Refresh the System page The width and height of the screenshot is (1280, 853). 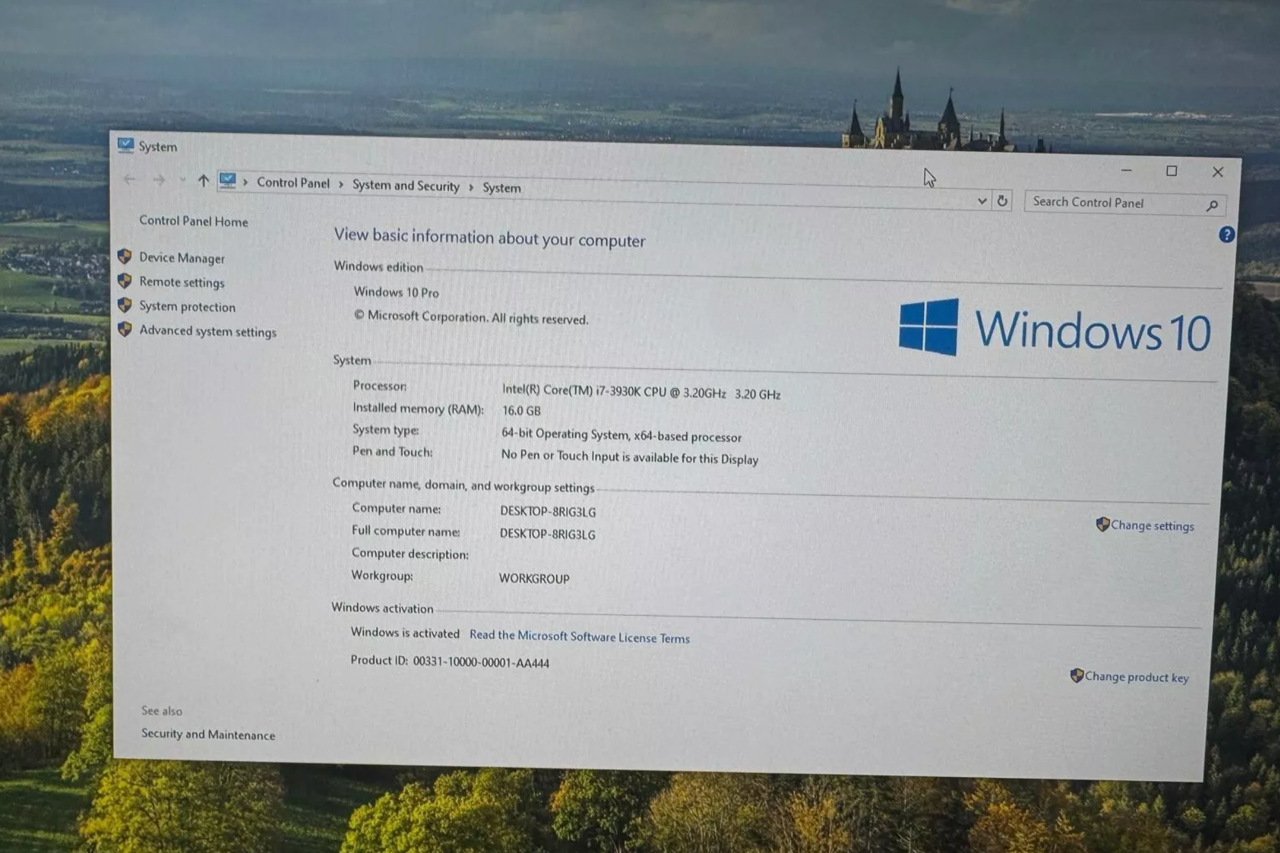click(x=1002, y=201)
